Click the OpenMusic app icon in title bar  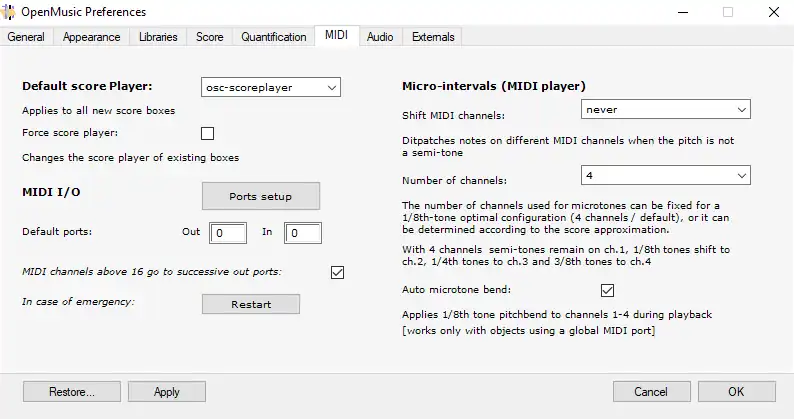pos(11,12)
